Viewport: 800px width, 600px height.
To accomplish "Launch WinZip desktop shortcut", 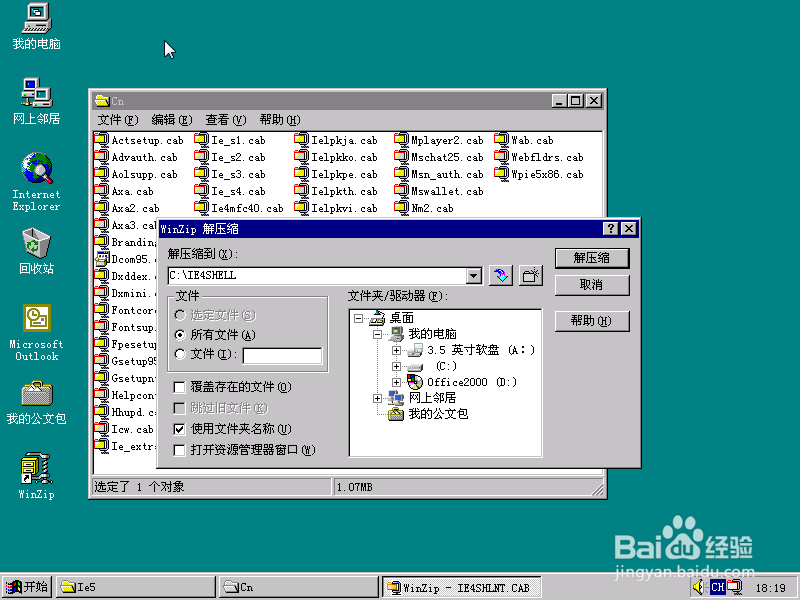I will [37, 476].
